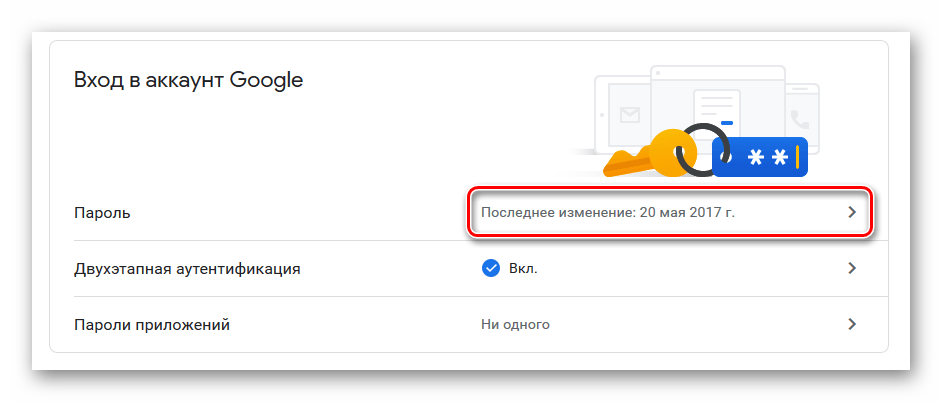
Task: Click "Последнее изменение: 20 мая 2017 г." text
Action: [x=615, y=213]
